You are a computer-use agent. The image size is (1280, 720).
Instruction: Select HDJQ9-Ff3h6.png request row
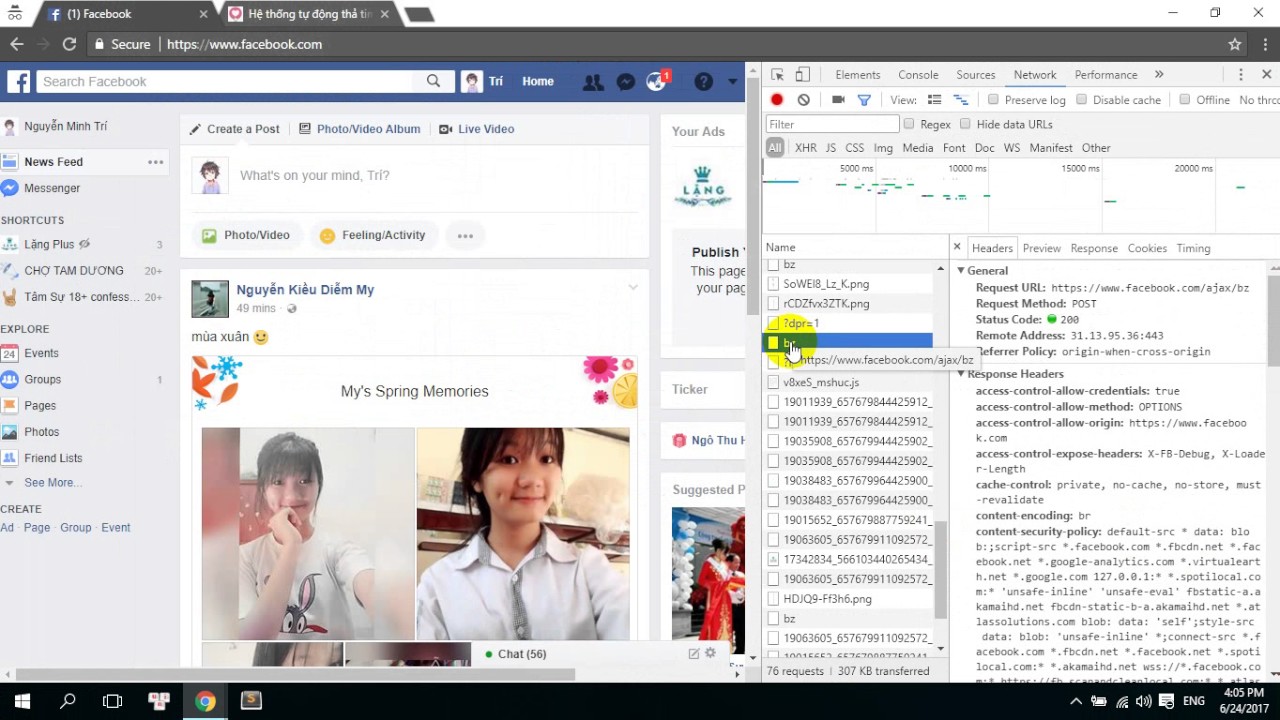pos(850,599)
